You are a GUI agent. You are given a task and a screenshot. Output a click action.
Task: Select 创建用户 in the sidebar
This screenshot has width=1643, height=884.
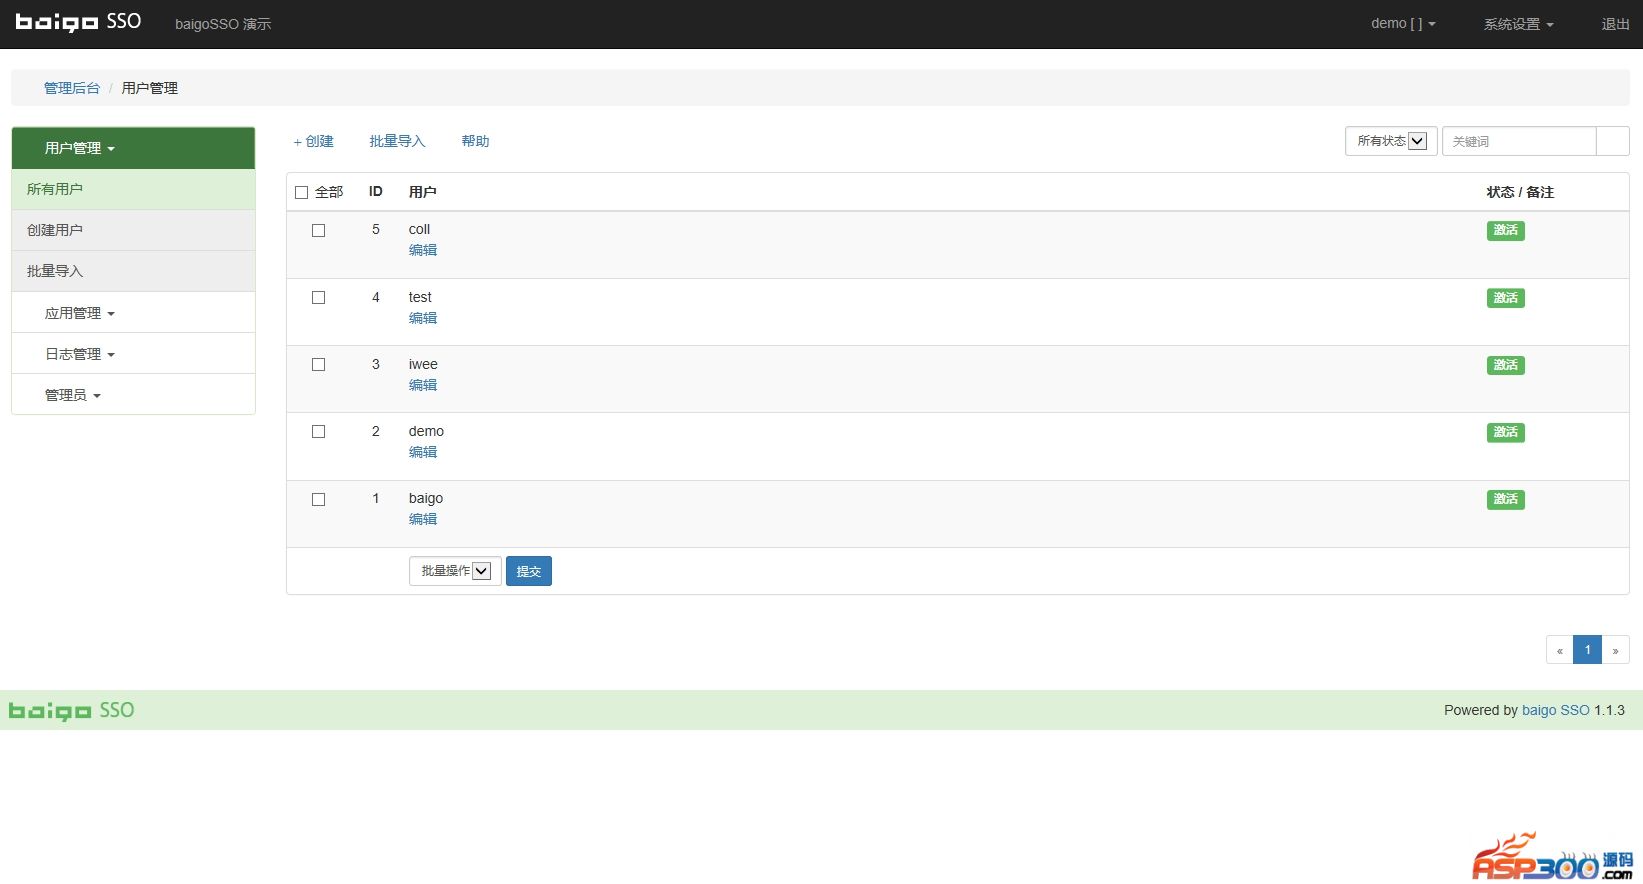coord(133,230)
